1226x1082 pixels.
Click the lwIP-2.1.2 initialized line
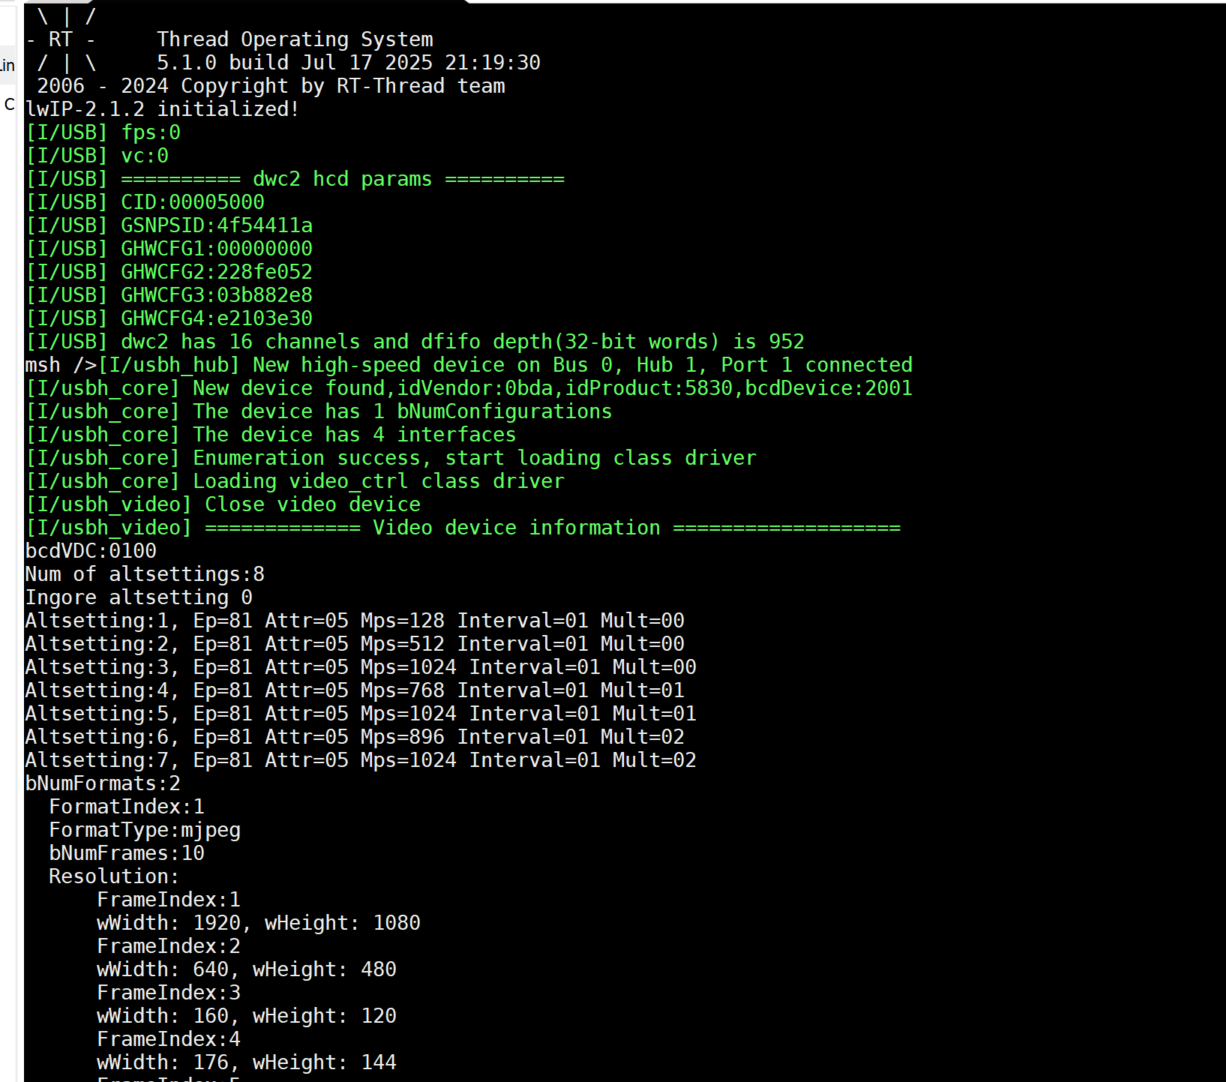(x=162, y=109)
